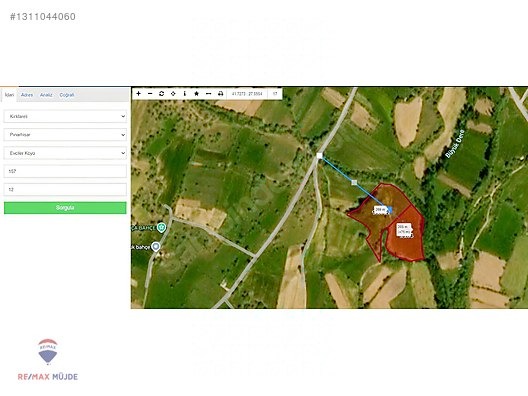The height and width of the screenshot is (396, 528).
Task: Switch to the Adres tab
Action: click(x=27, y=95)
